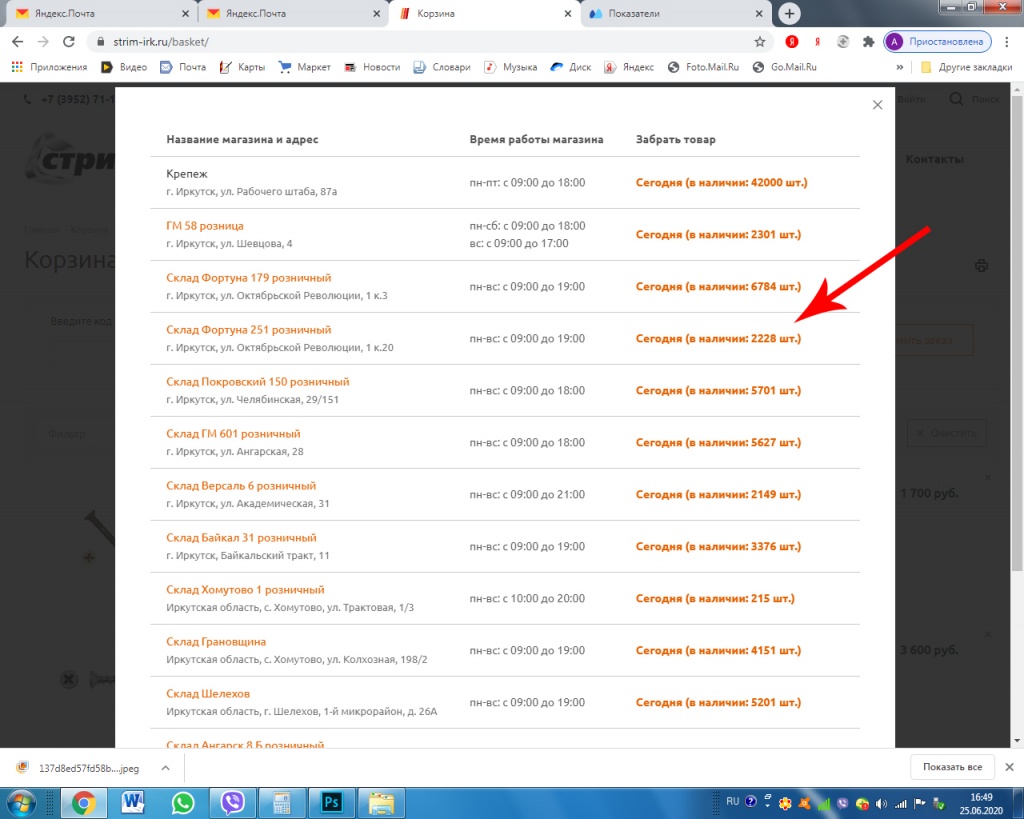Open Chrome extensions puzzle icon

pyautogui.click(x=868, y=42)
